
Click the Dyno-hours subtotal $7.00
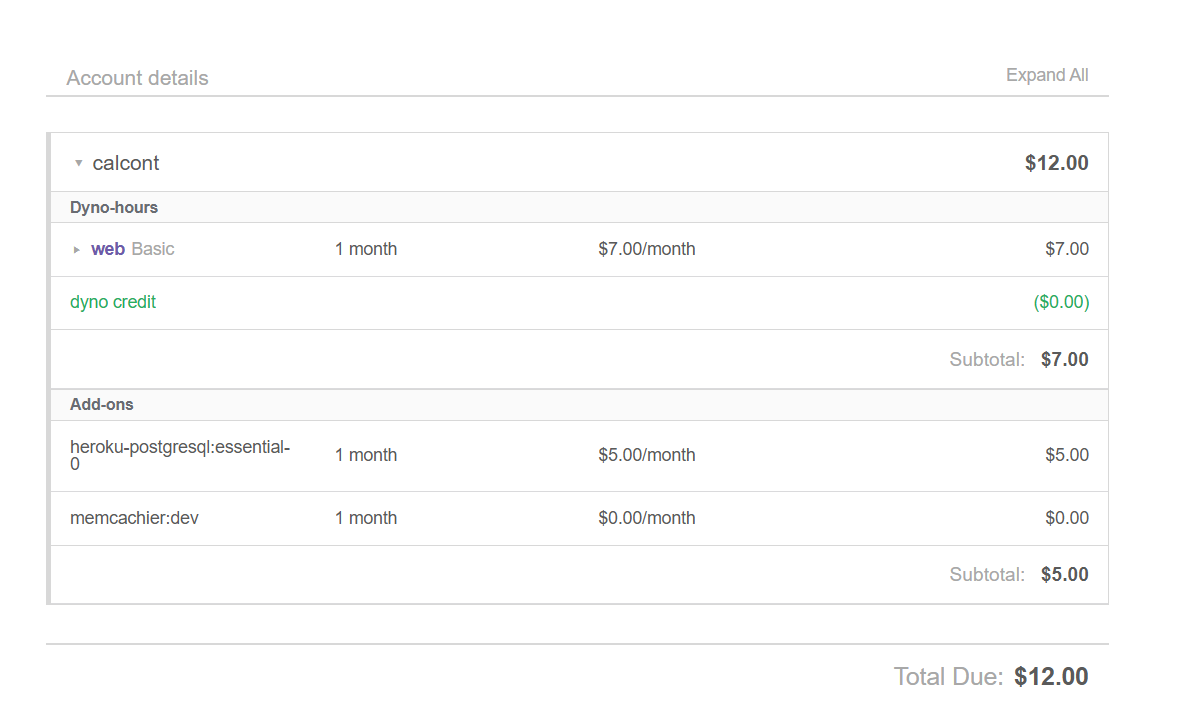(x=1064, y=359)
